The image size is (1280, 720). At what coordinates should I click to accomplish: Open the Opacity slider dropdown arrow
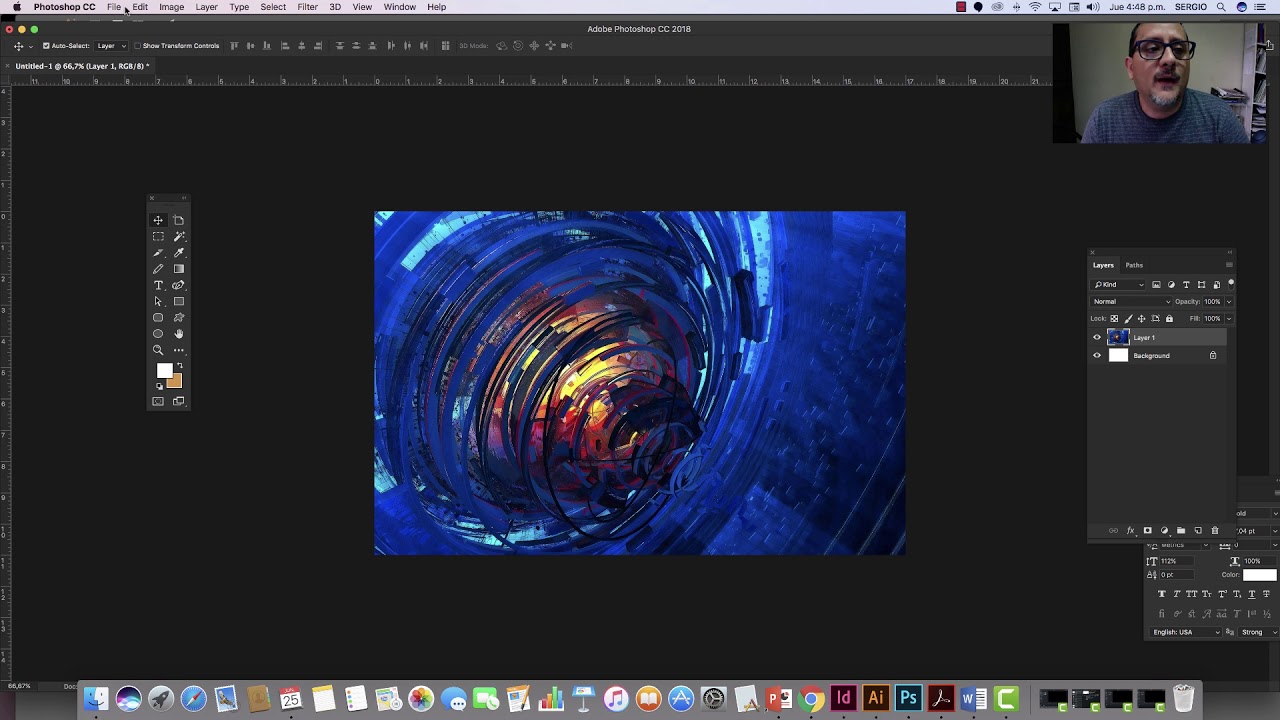coord(1229,302)
